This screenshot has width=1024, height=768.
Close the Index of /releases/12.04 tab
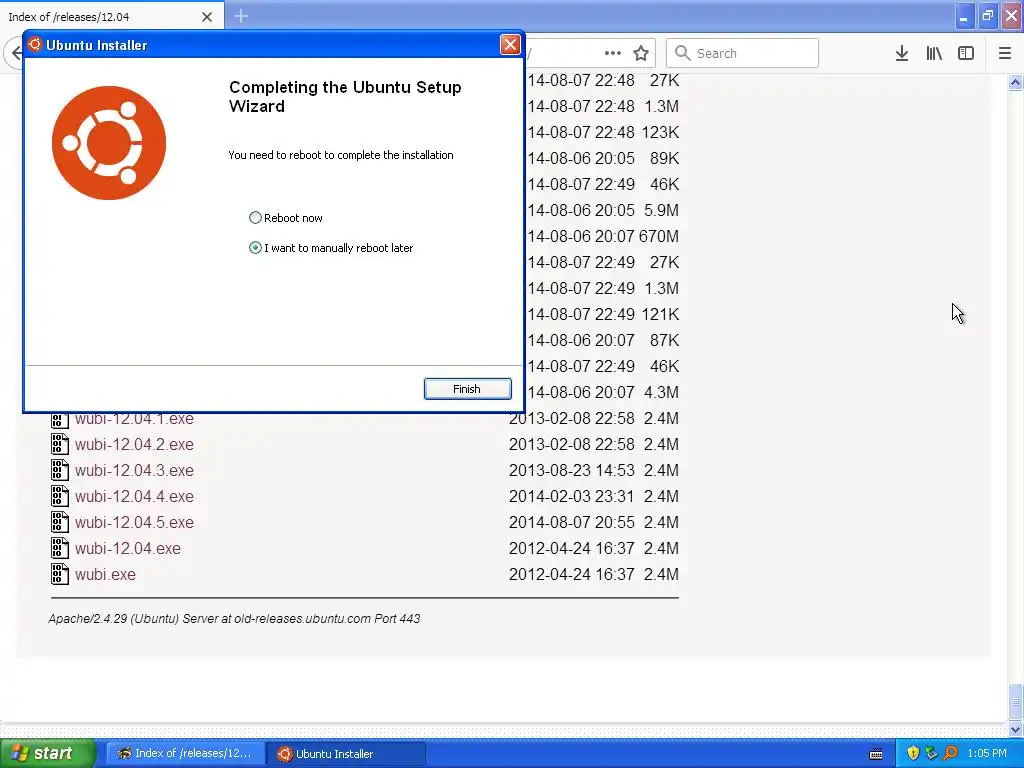tap(207, 17)
